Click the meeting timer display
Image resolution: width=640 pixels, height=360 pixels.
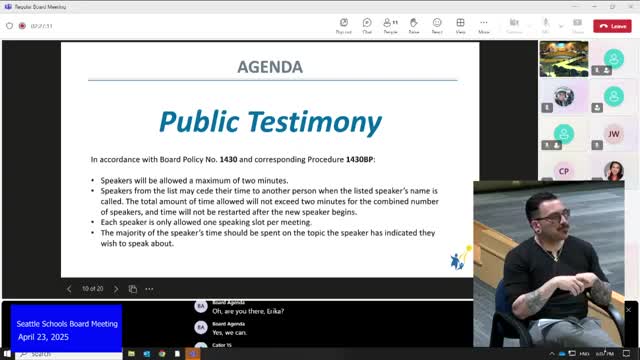coord(42,26)
